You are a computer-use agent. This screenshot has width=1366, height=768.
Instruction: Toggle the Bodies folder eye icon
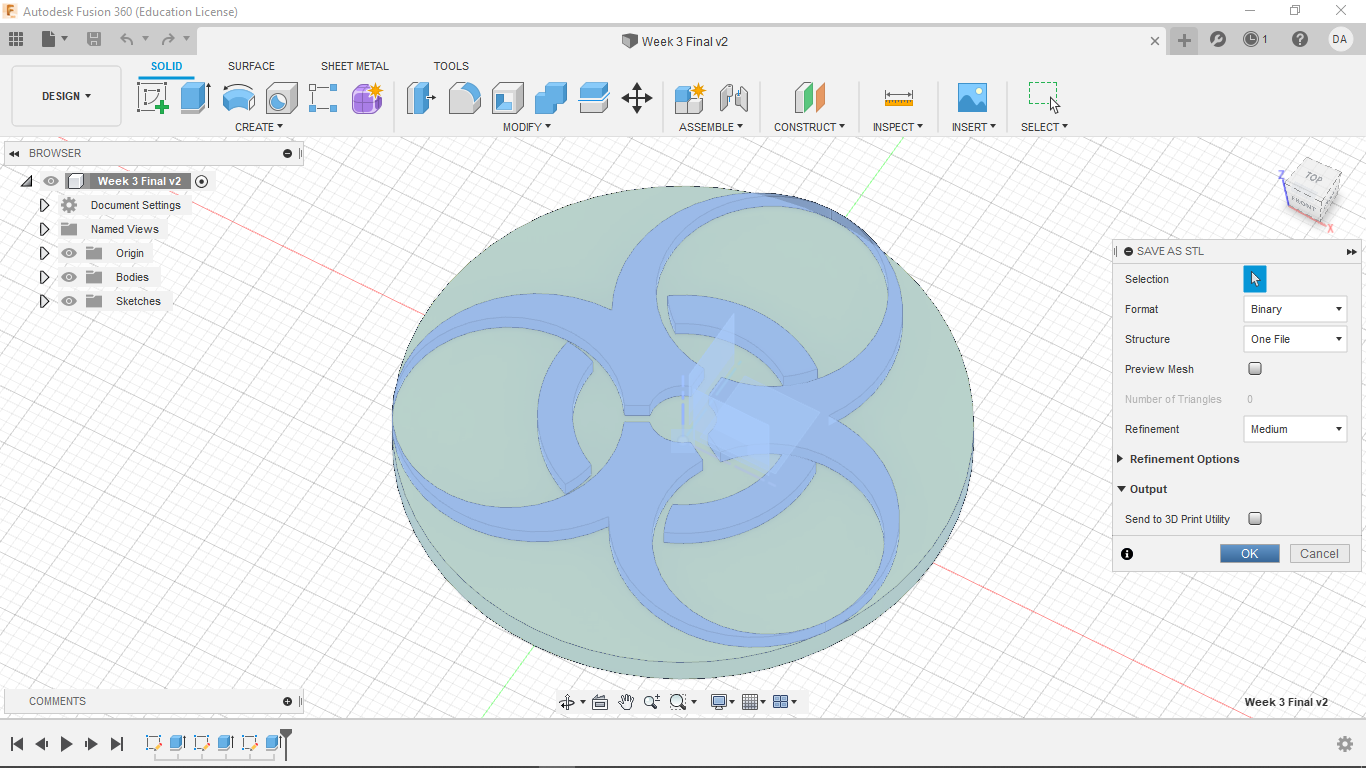click(69, 277)
